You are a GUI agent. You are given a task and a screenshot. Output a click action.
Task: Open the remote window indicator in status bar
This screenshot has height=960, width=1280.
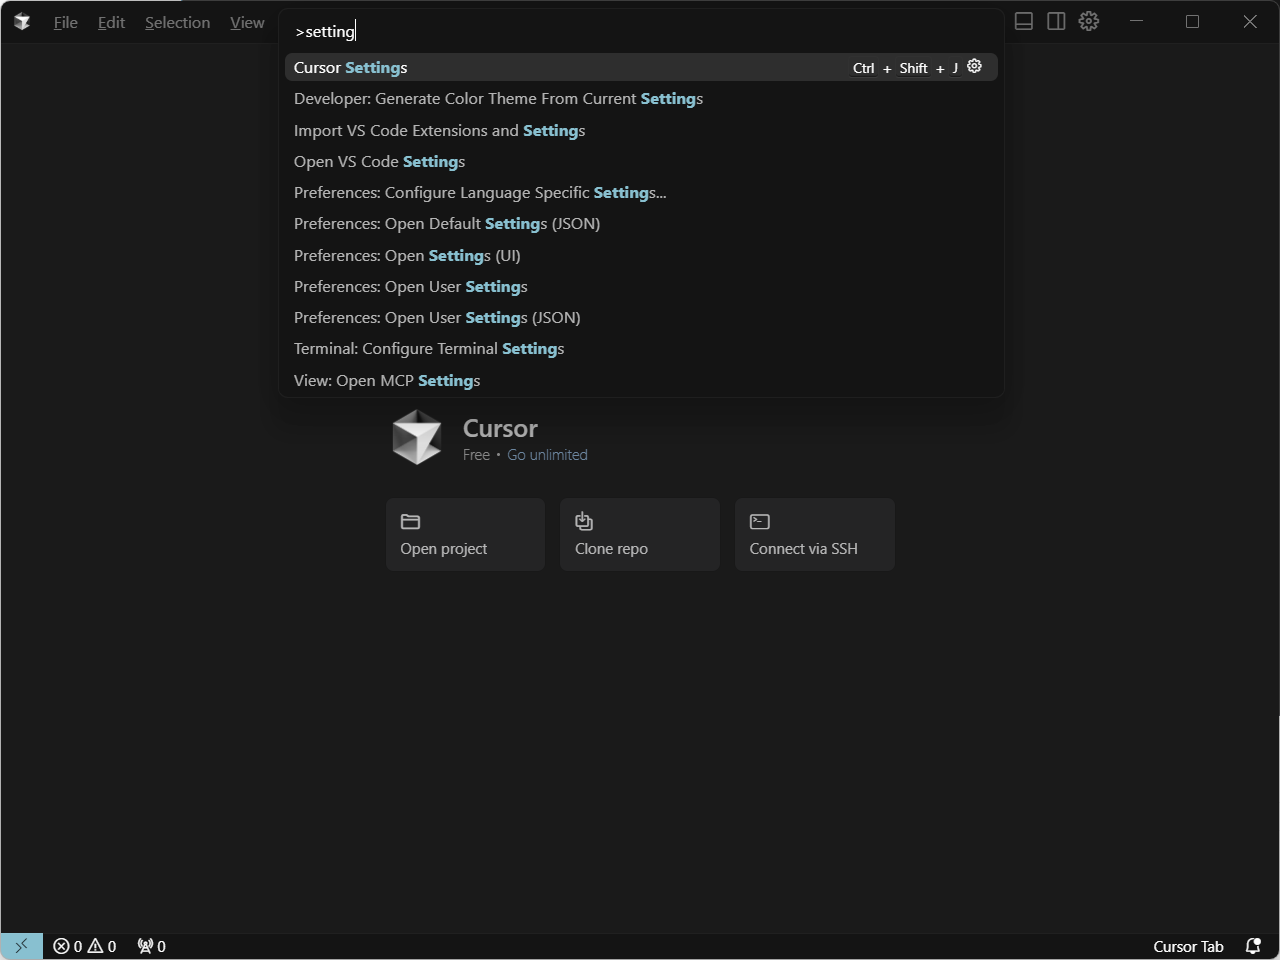(21, 946)
